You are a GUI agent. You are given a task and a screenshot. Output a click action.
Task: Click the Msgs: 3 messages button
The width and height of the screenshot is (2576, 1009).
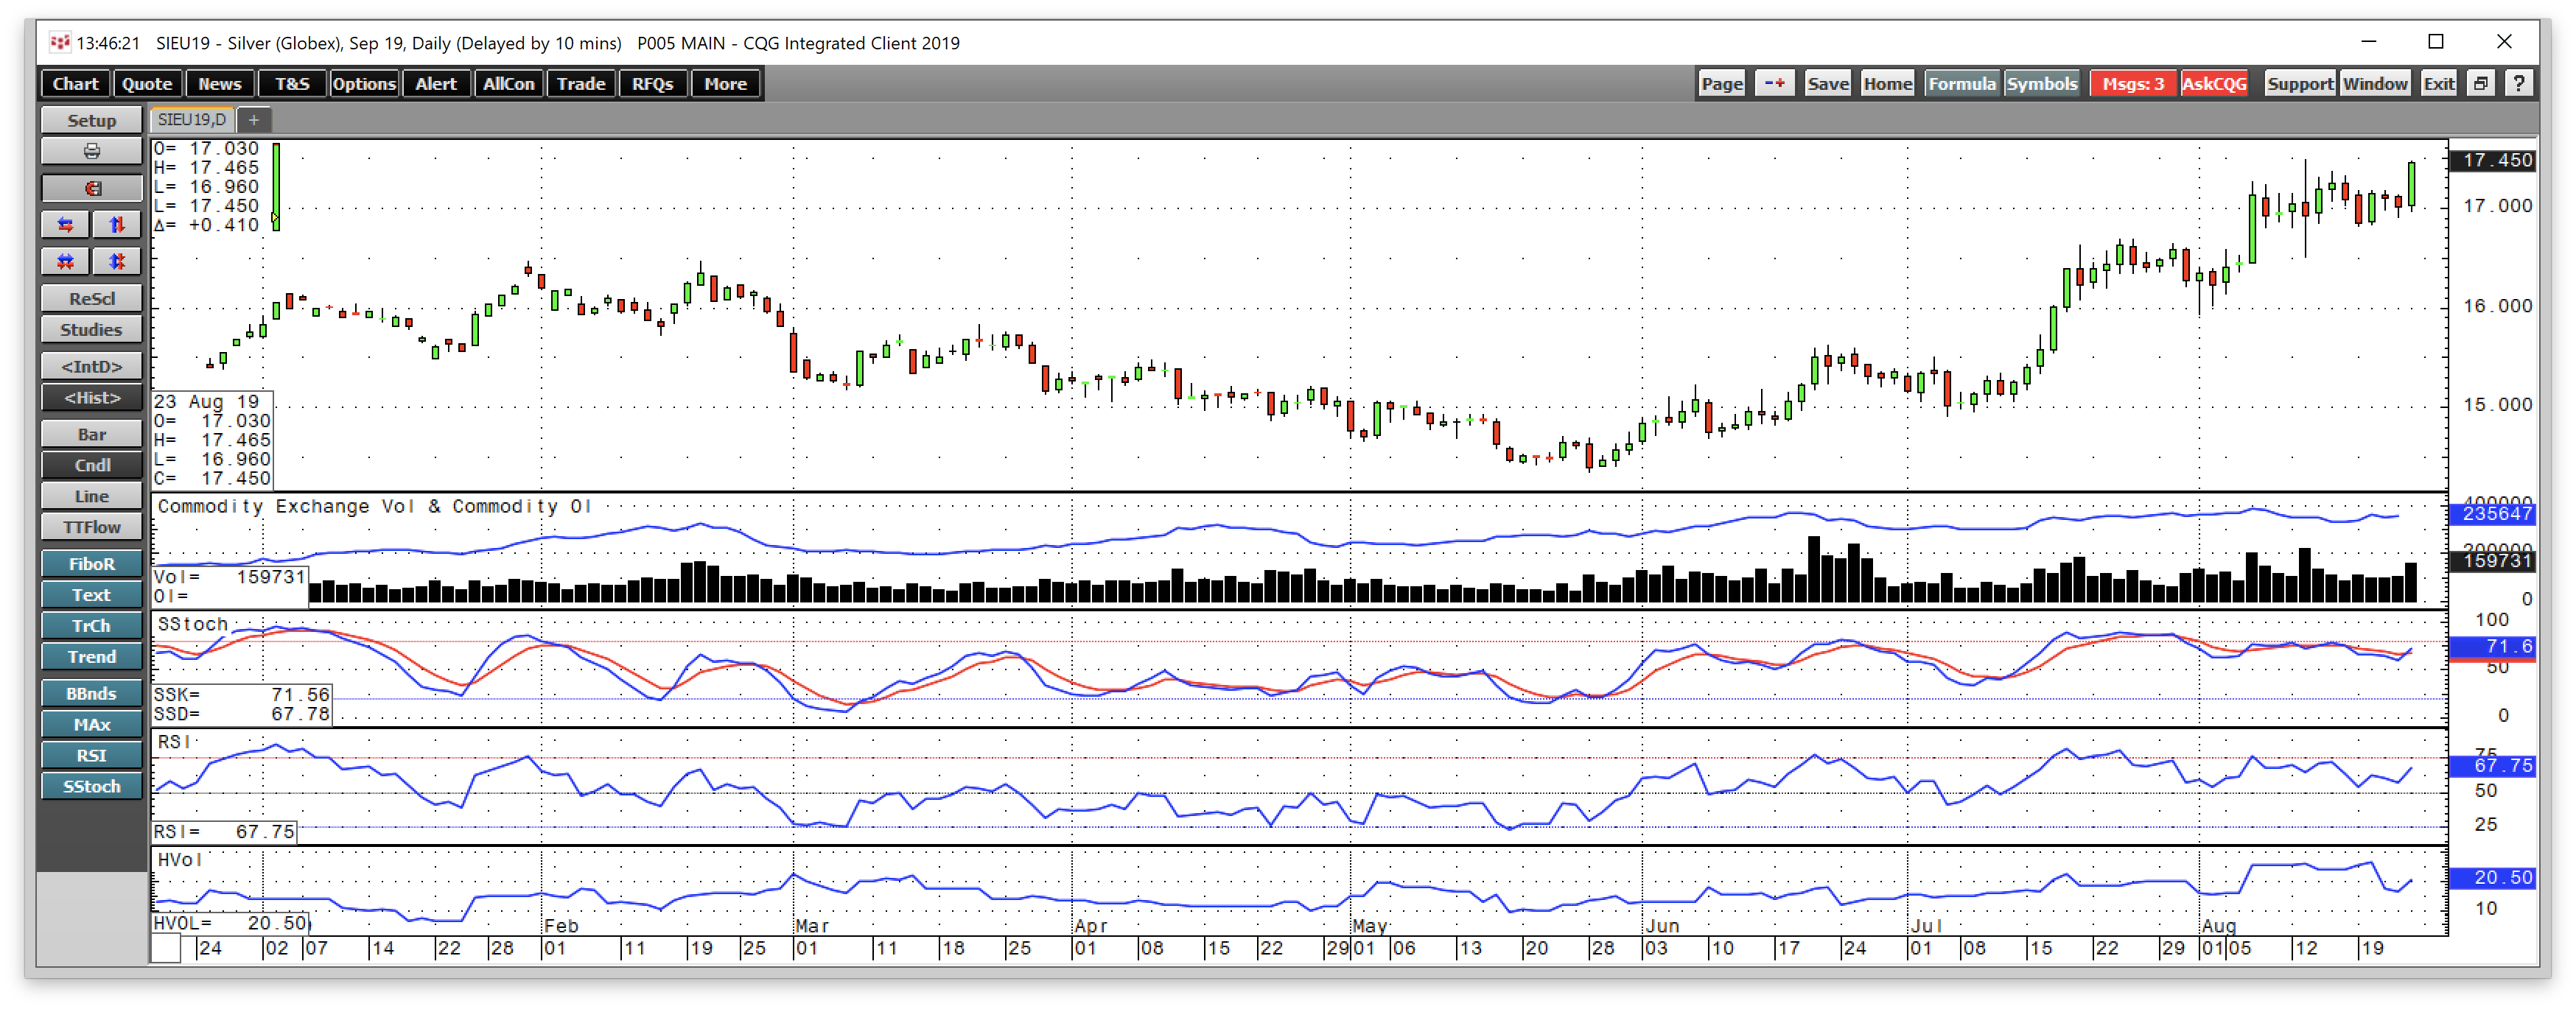coord(2132,84)
